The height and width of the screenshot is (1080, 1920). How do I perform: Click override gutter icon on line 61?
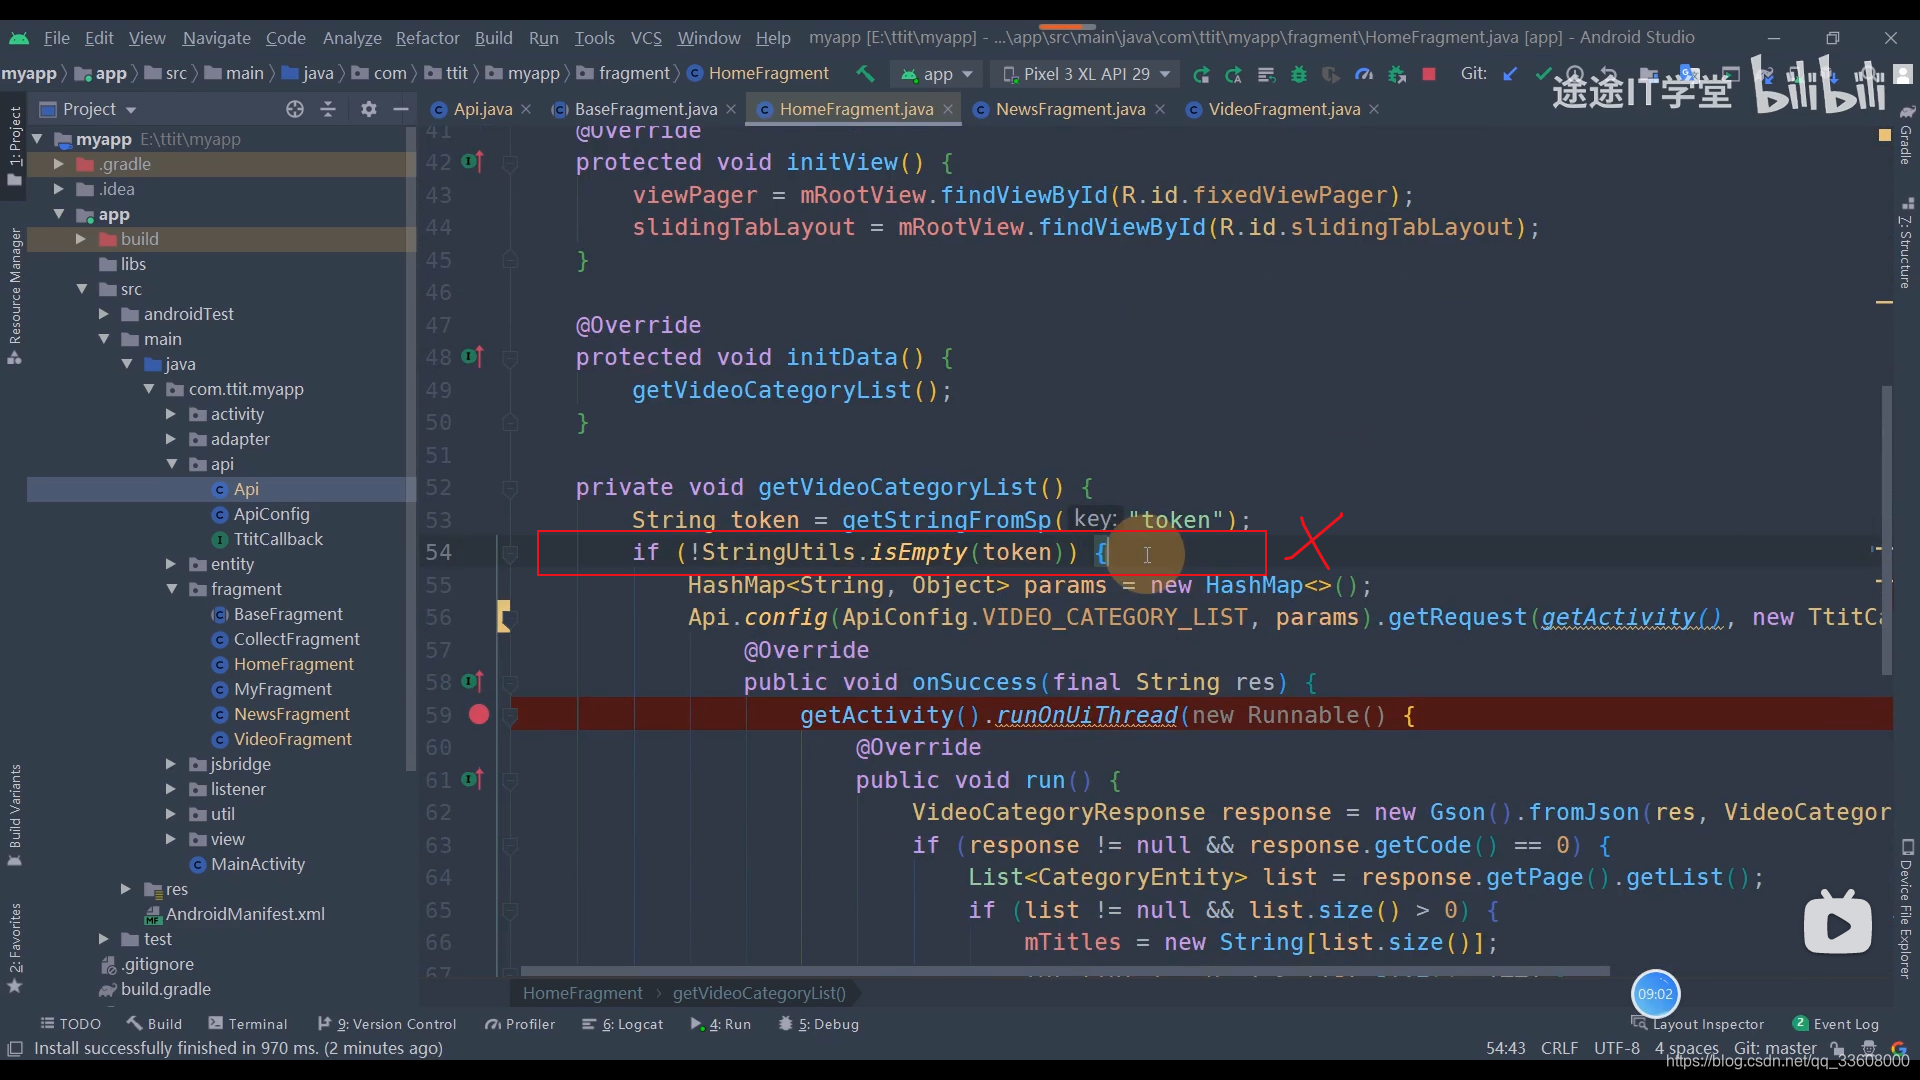tap(473, 779)
